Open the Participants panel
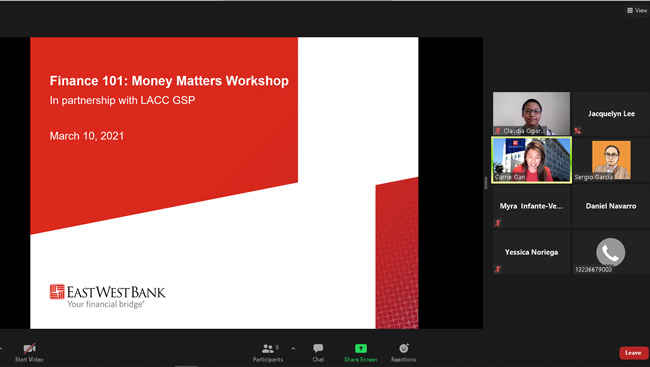The image size is (650, 367). coord(268,353)
